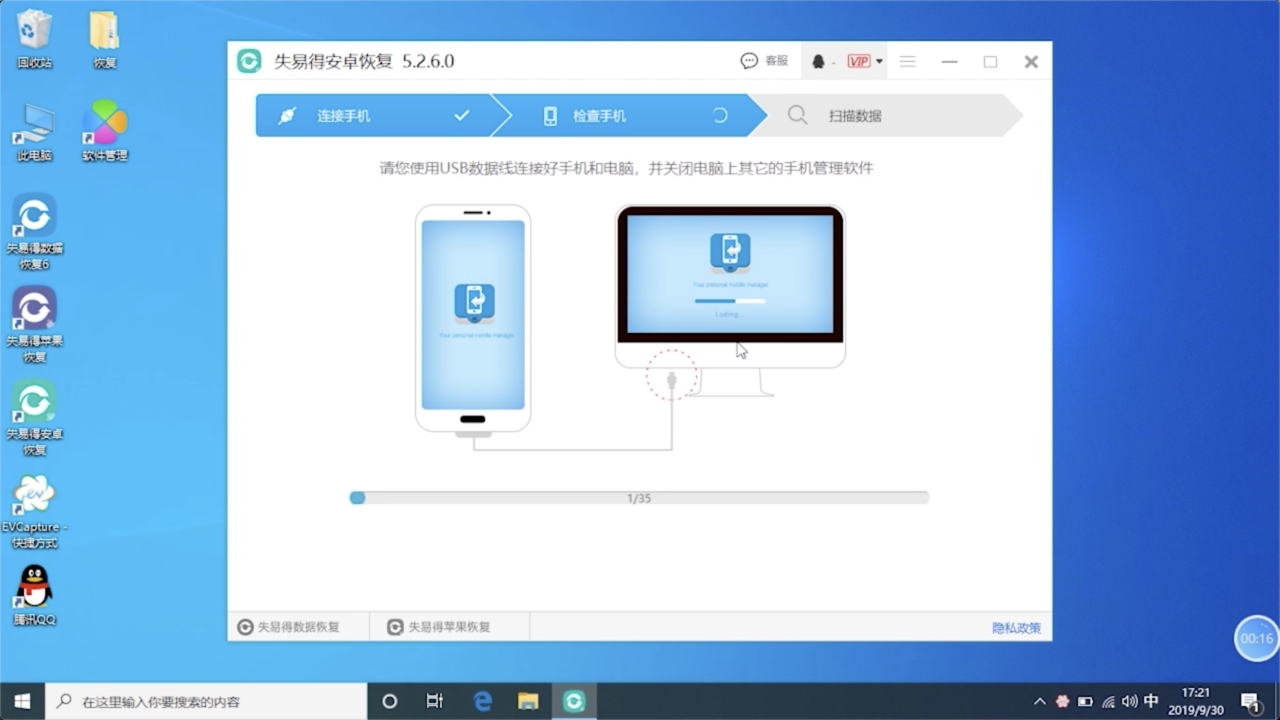
Task: Click the taskbar search box
Action: click(x=207, y=701)
